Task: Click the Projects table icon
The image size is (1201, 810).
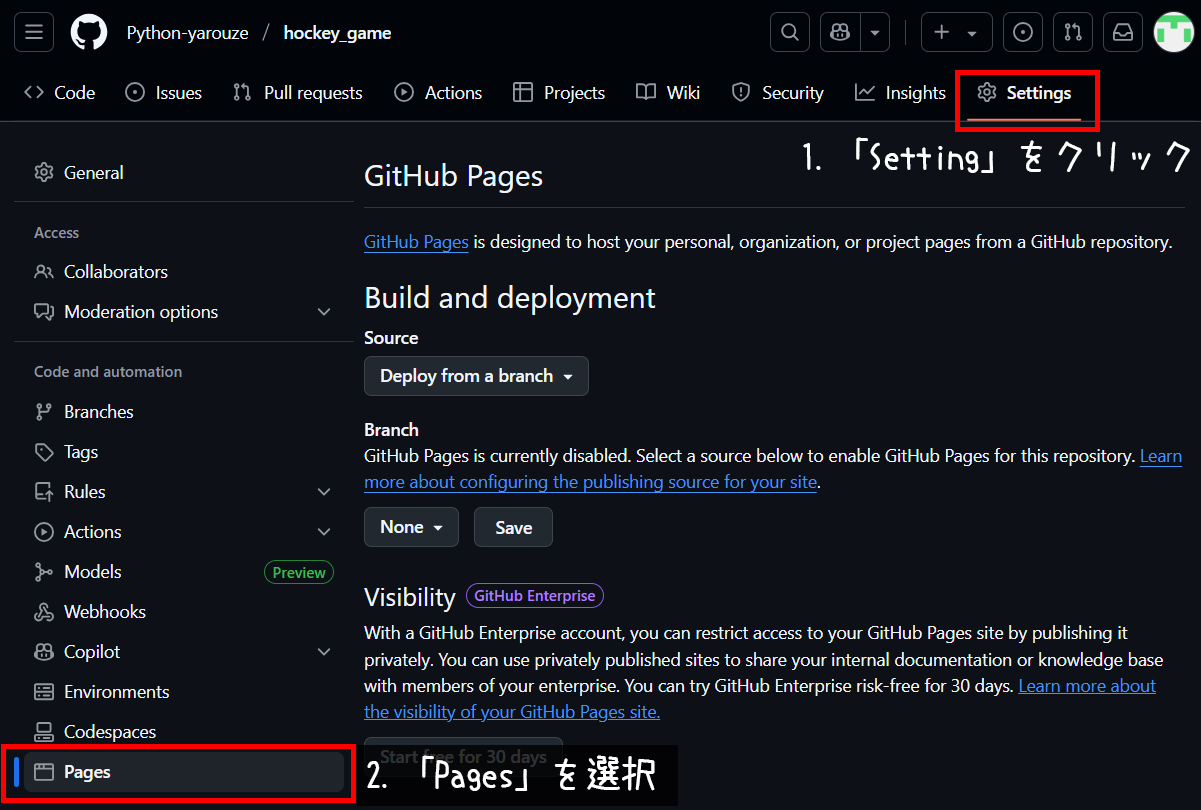Action: pyautogui.click(x=523, y=93)
